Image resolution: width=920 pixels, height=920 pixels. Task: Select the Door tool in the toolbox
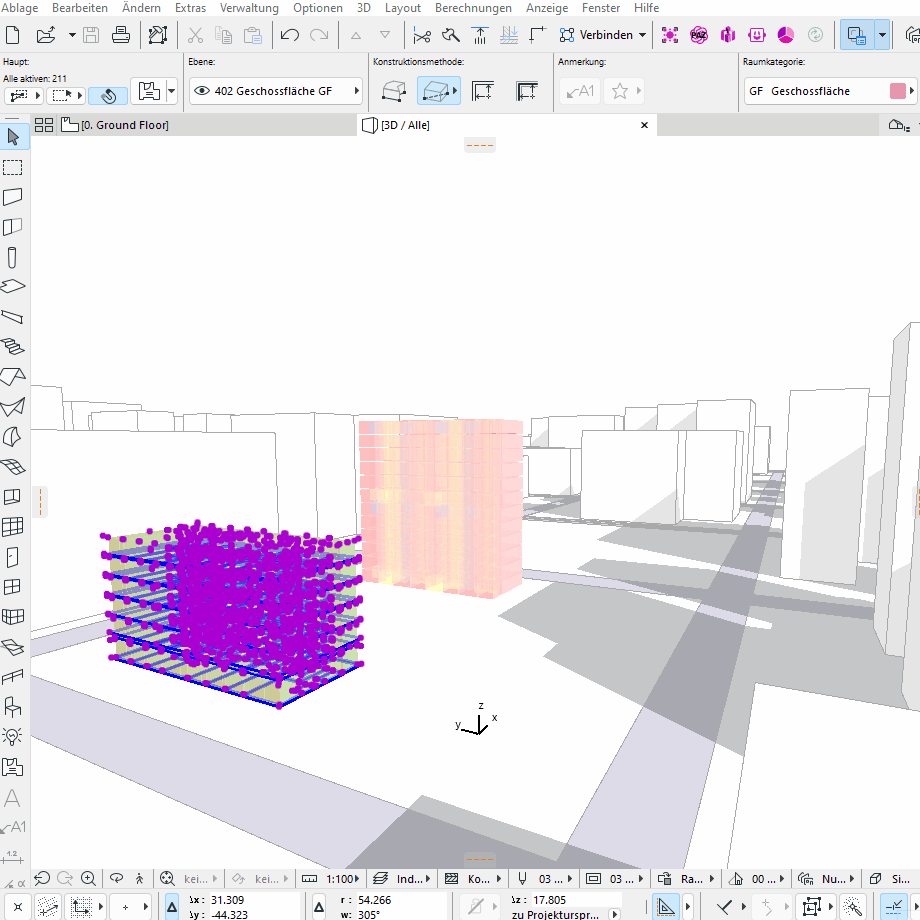click(x=13, y=556)
